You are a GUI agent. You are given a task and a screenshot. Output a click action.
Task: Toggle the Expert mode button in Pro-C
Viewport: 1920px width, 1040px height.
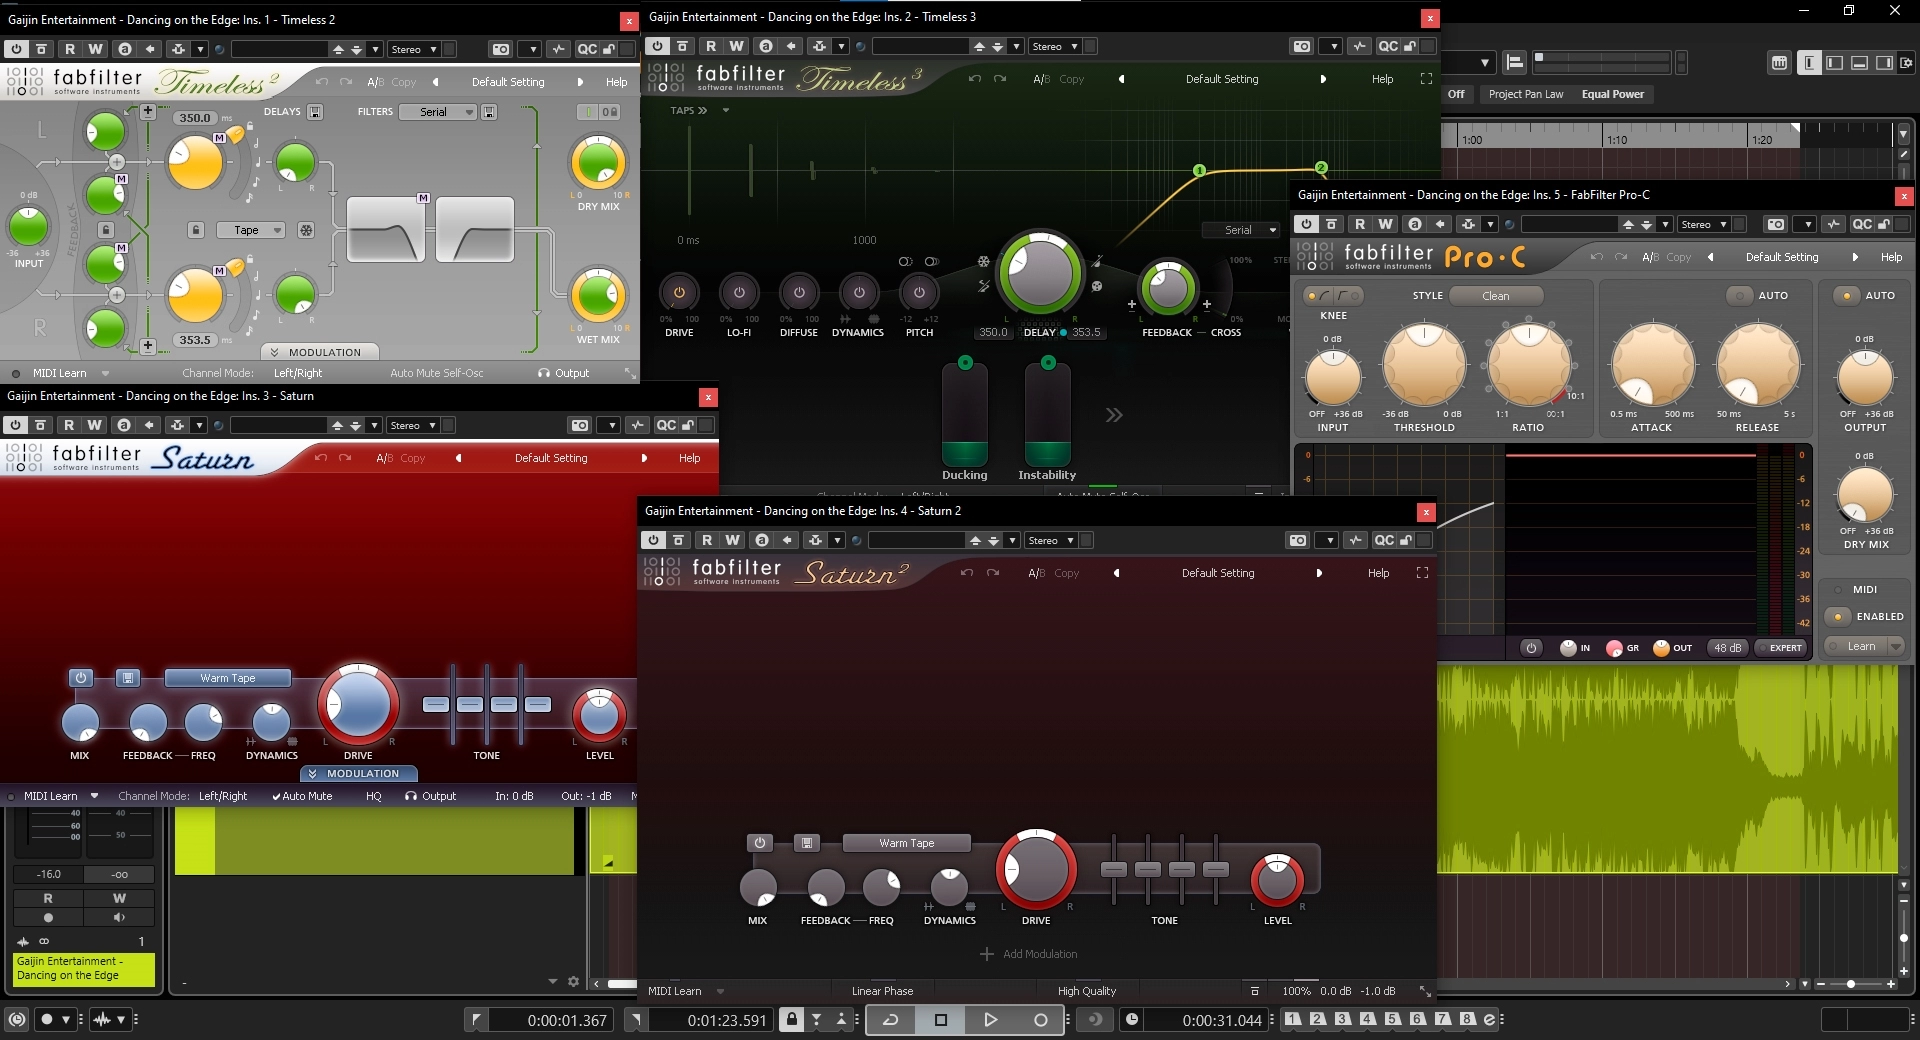coord(1780,648)
